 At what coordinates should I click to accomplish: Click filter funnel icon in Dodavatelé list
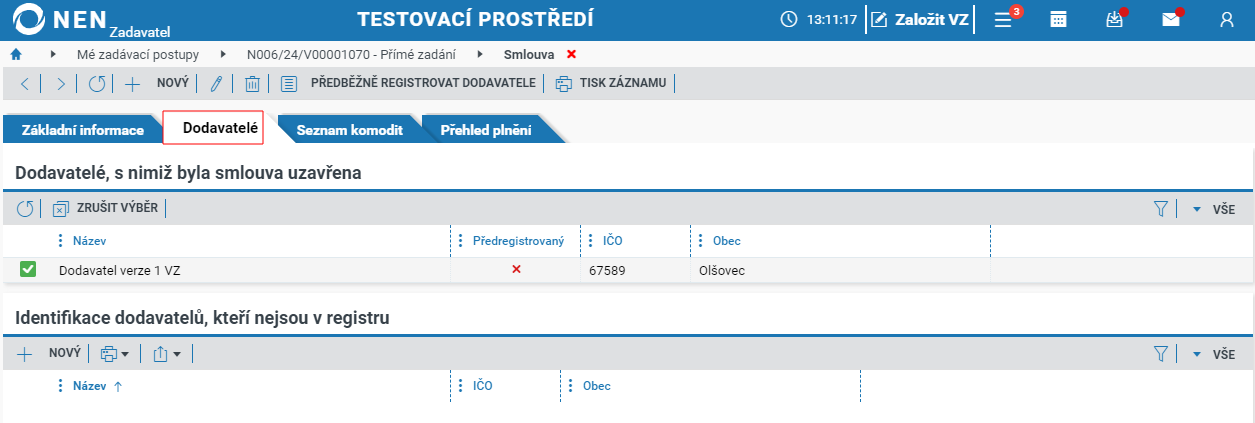[1161, 209]
